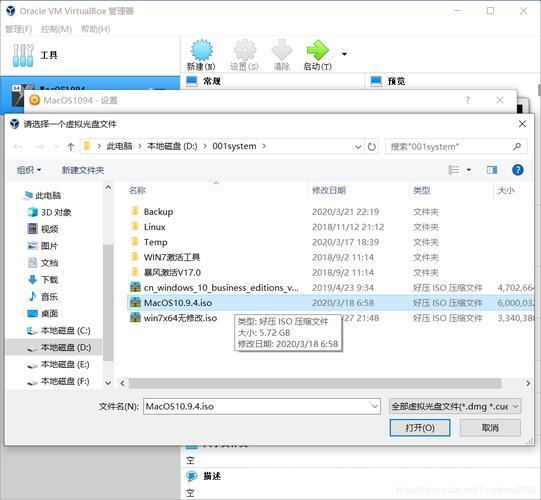The height and width of the screenshot is (500, 541).
Task: Open the Organize (组织) menu
Action: [29, 170]
